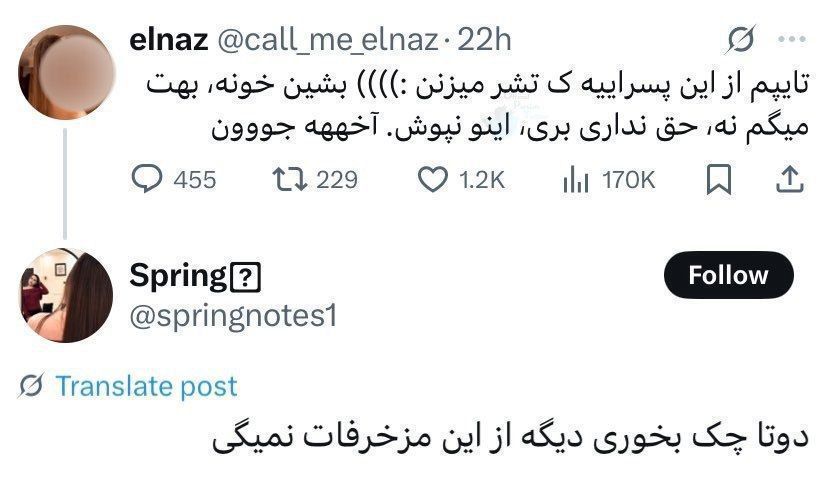Like elnaz's tweet with the heart icon
Screen dimensions: 828x493
pyautogui.click(x=432, y=180)
